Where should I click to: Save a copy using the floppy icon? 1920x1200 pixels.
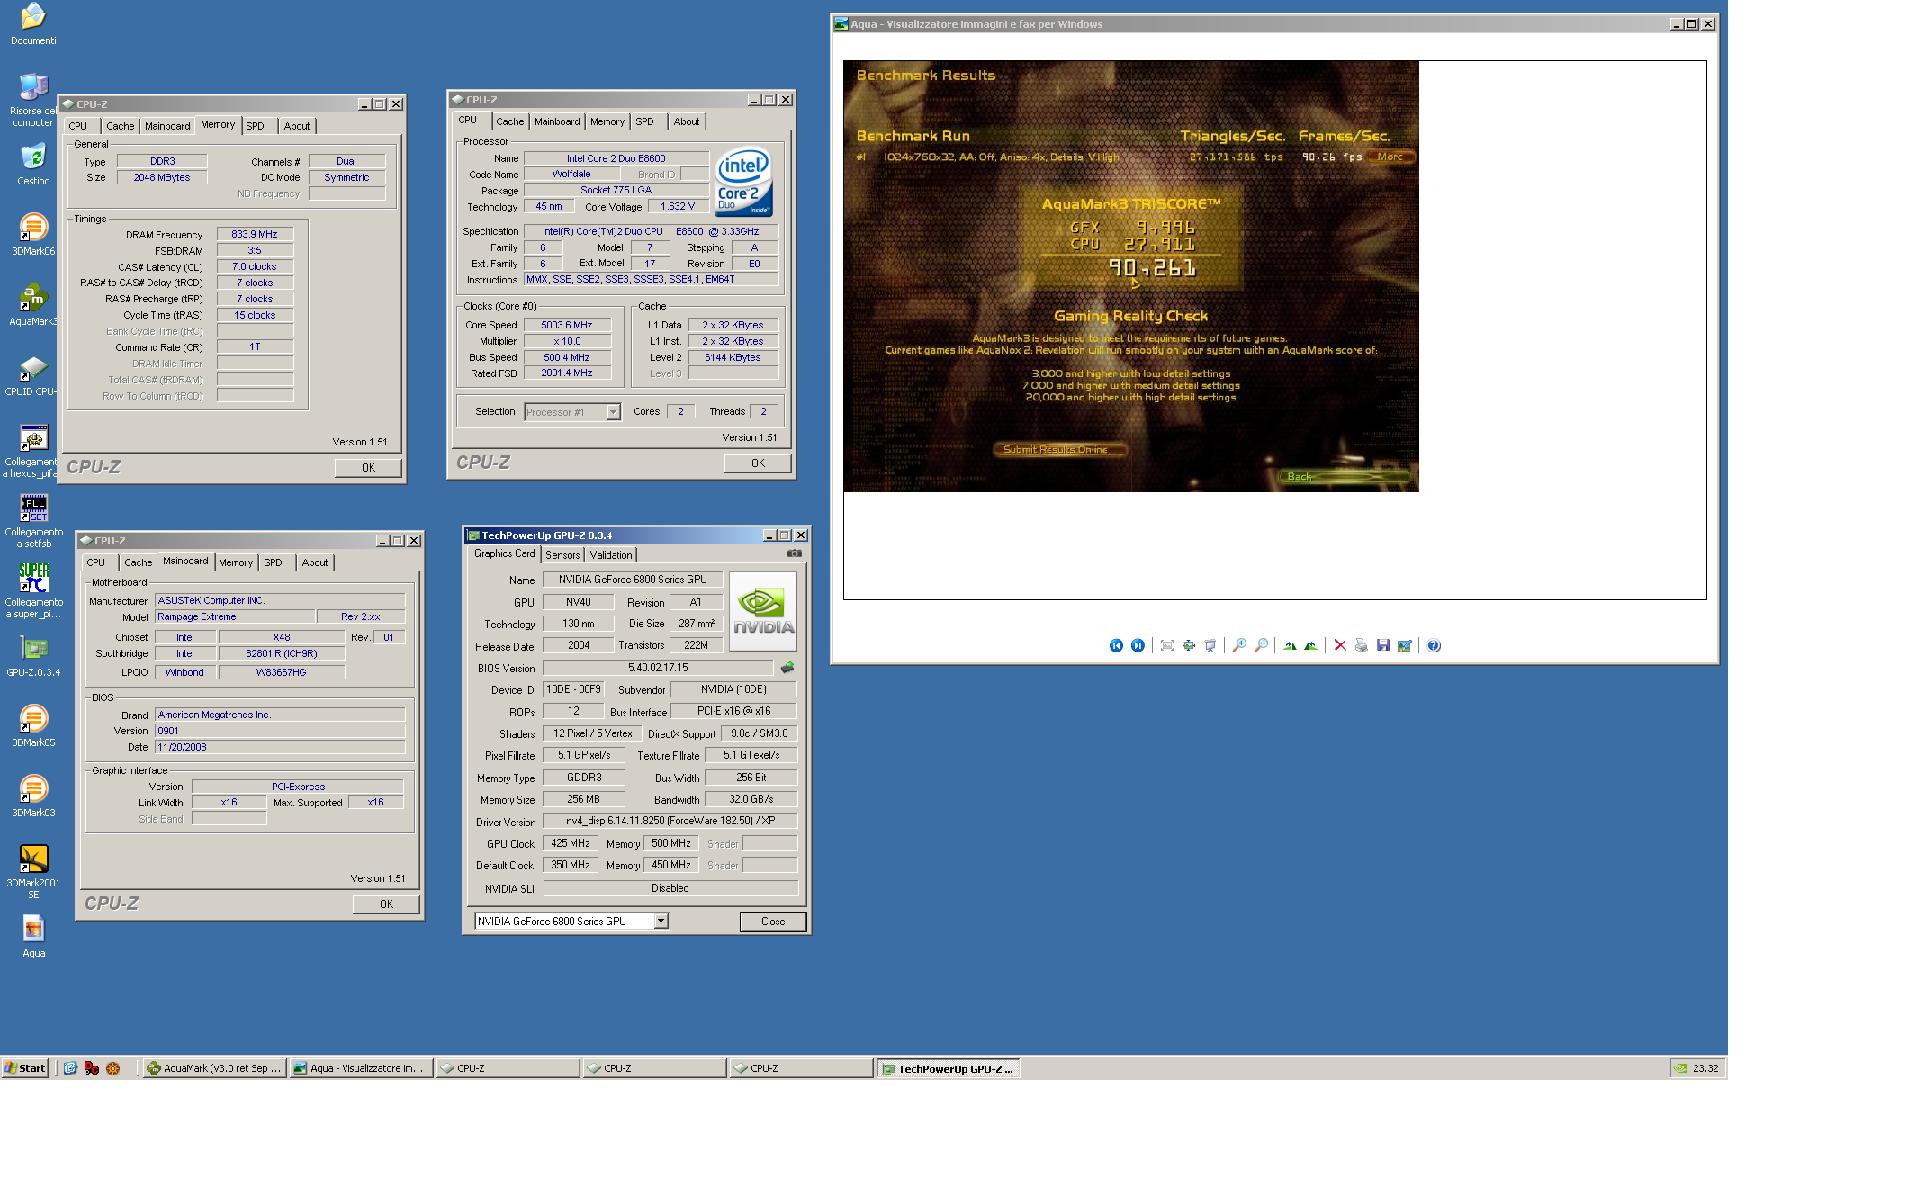1383,646
